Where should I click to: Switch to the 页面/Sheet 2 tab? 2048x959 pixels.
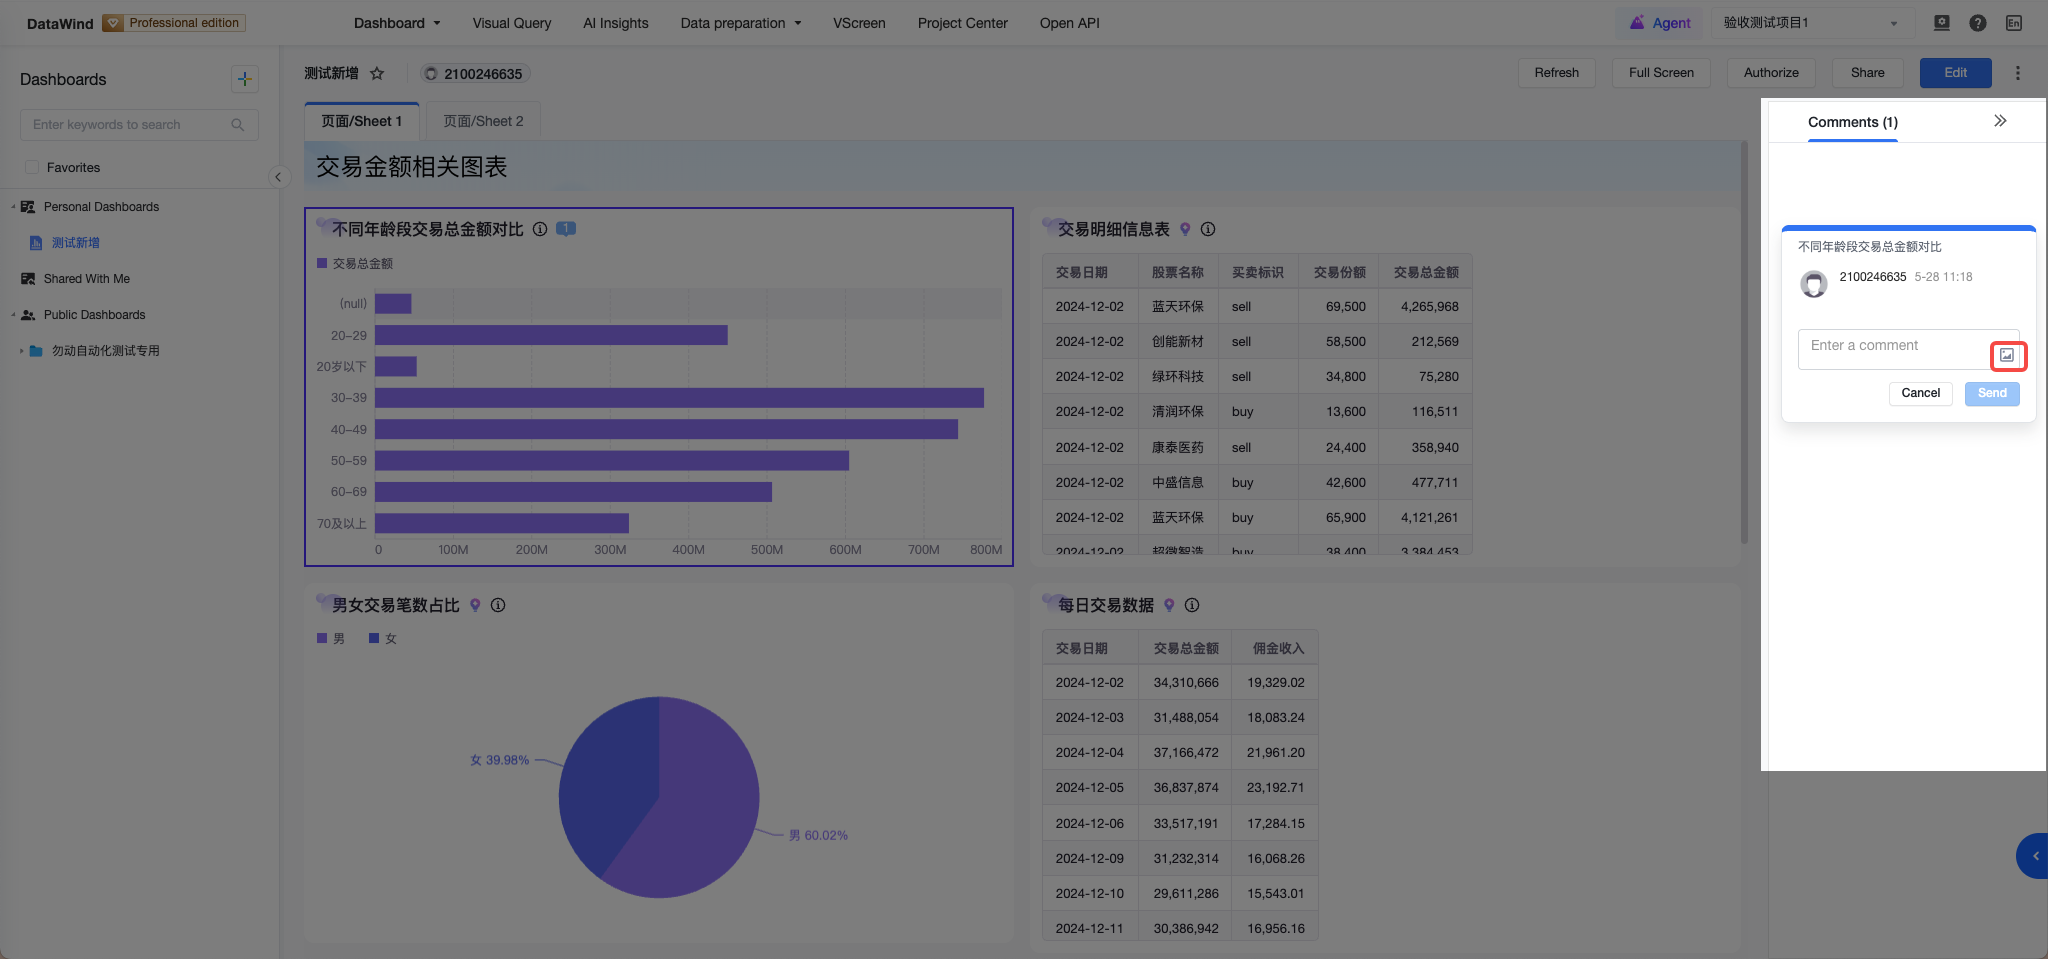coord(483,121)
